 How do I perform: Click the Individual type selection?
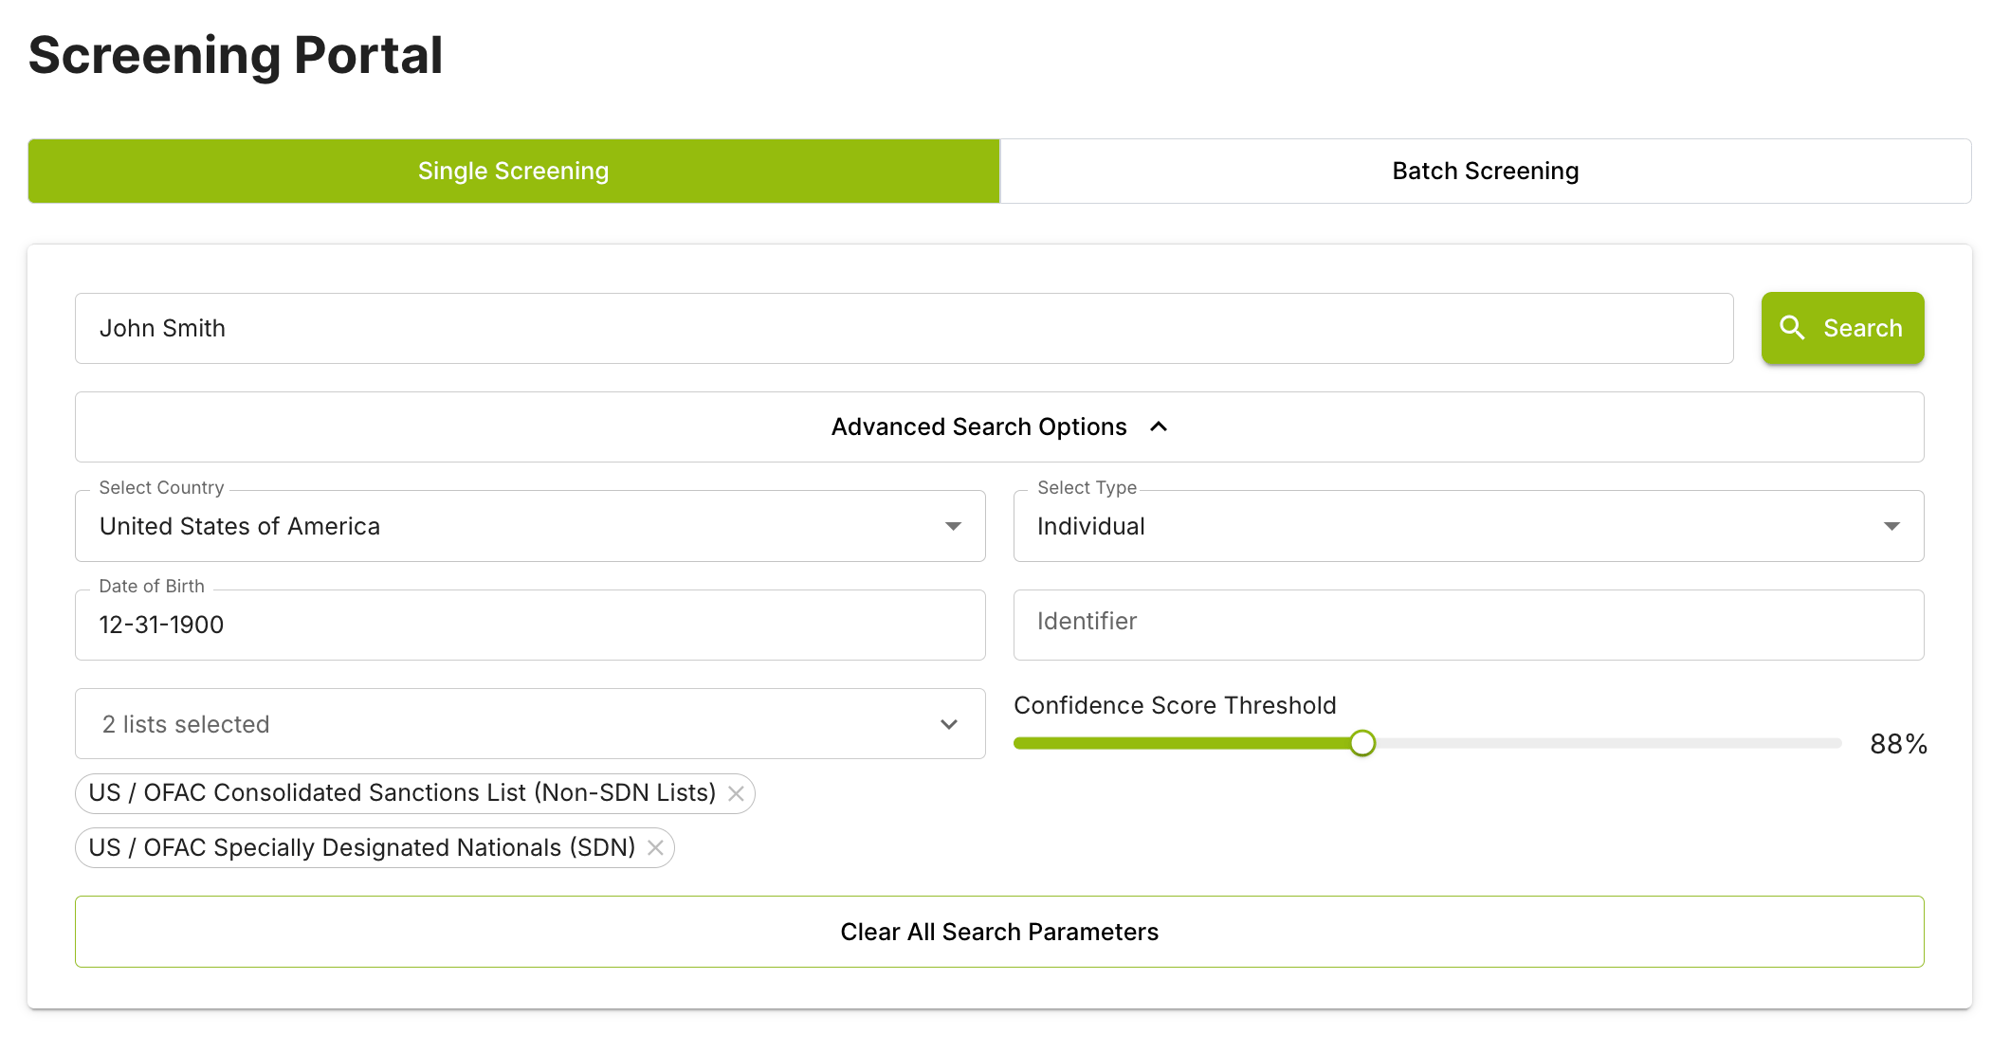1091,526
